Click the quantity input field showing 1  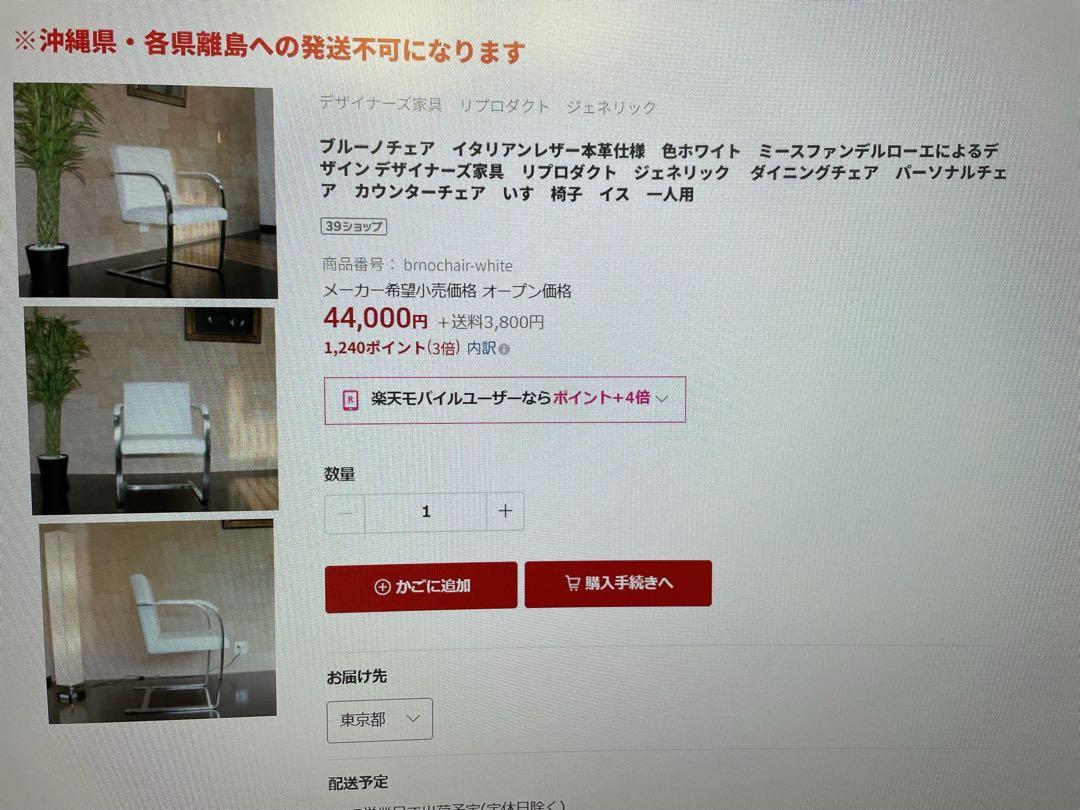click(426, 512)
